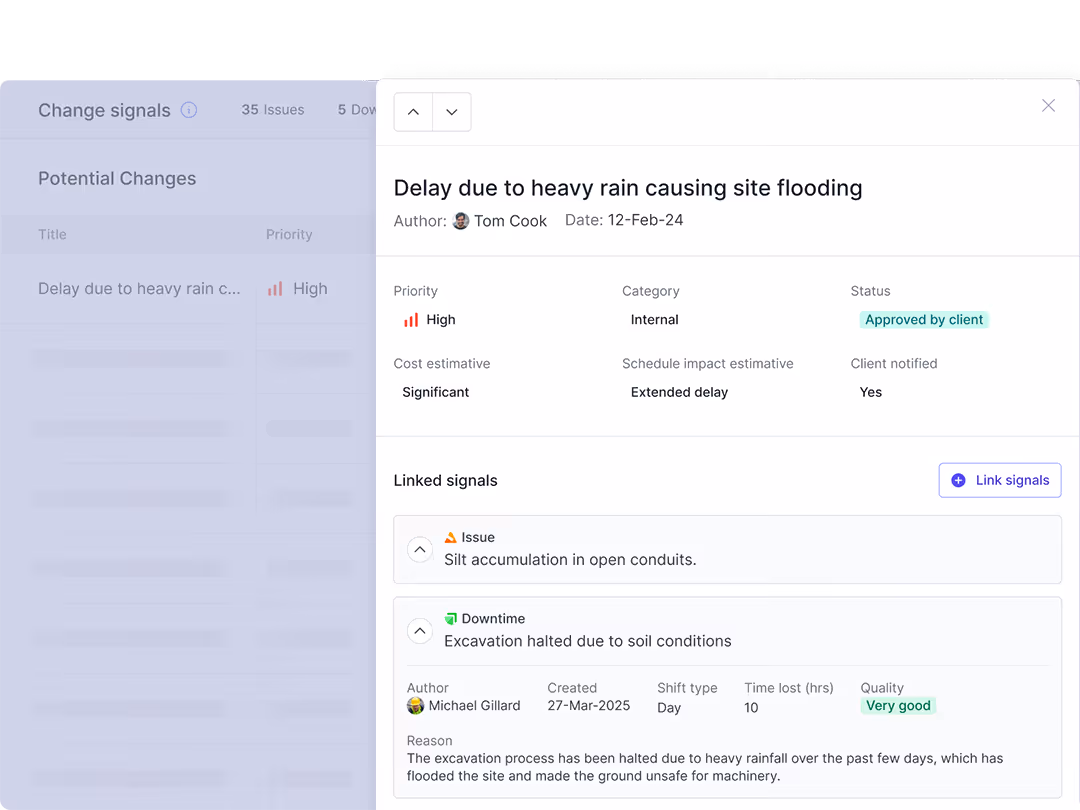This screenshot has height=810, width=1080.
Task: Click the down navigation chevron at top
Action: click(451, 112)
